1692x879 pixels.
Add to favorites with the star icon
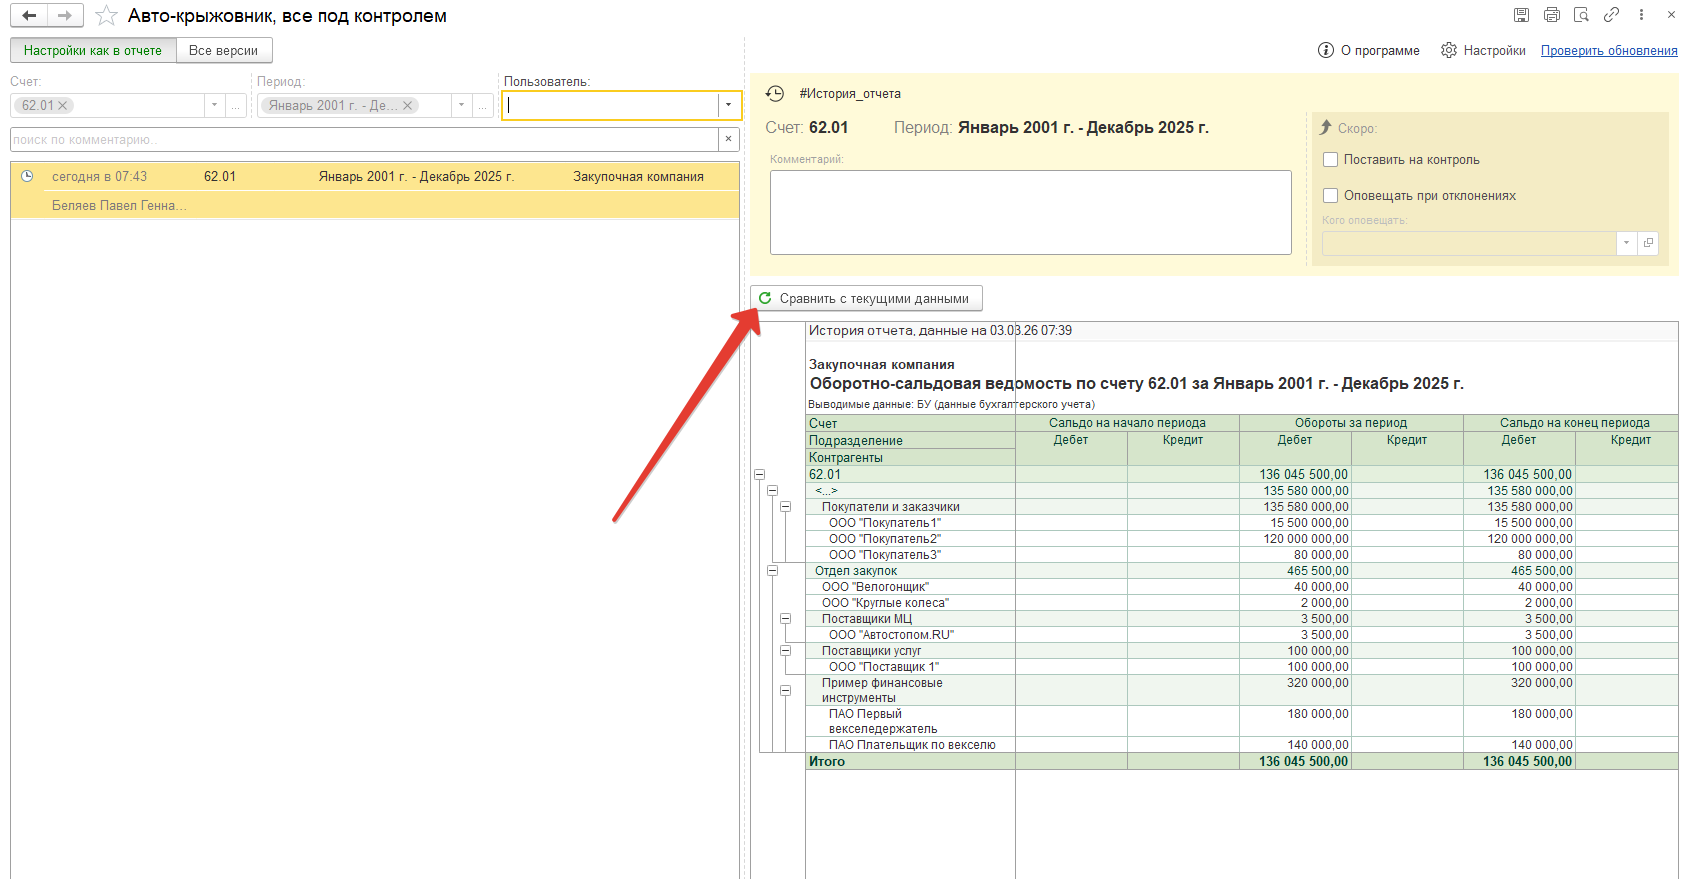point(106,16)
